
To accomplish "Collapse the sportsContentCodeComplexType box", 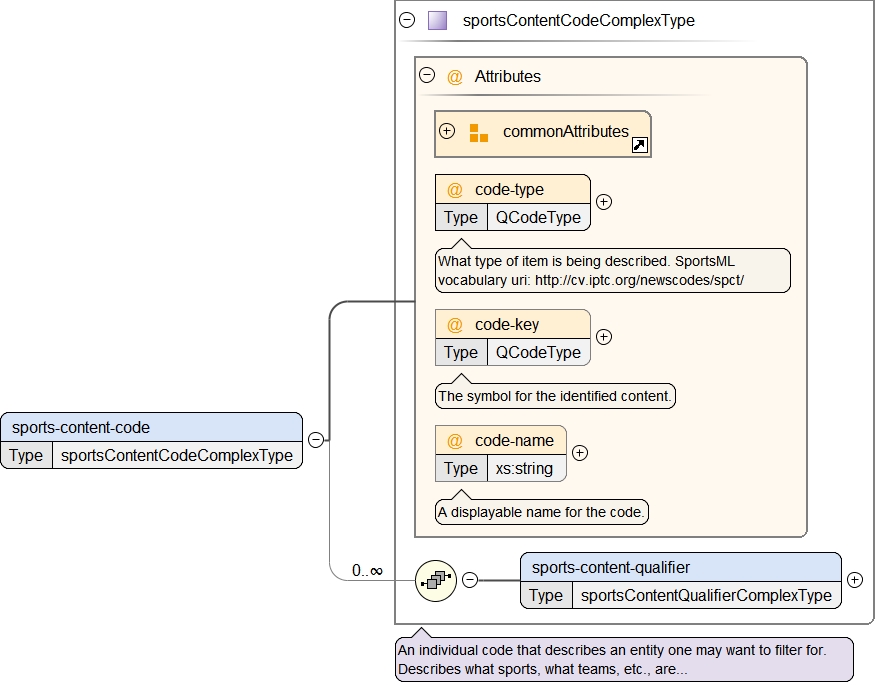I will [x=407, y=20].
